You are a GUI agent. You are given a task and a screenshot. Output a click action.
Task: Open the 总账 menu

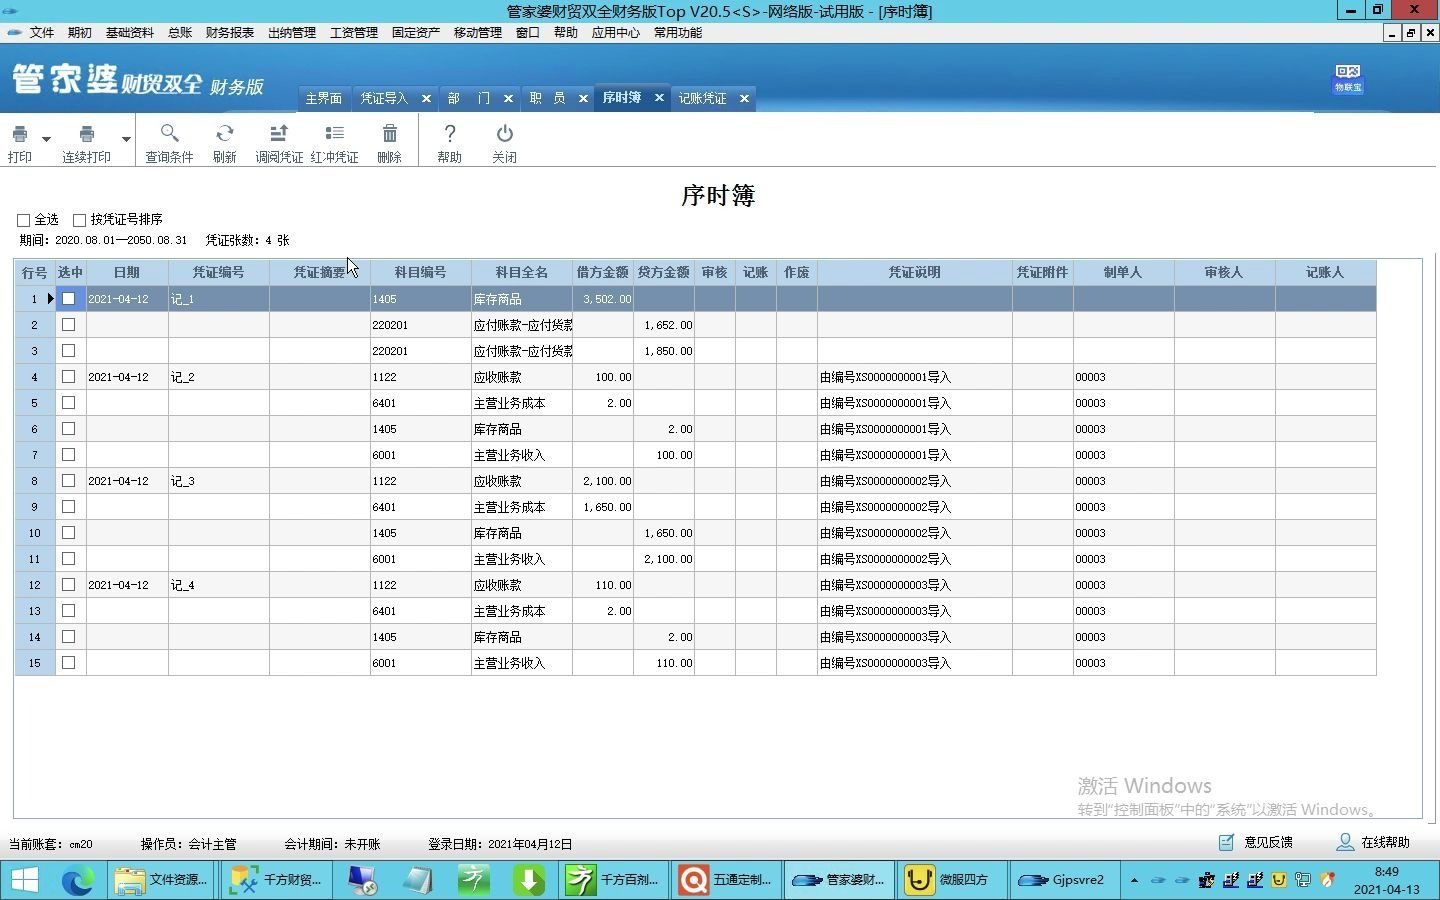click(180, 32)
